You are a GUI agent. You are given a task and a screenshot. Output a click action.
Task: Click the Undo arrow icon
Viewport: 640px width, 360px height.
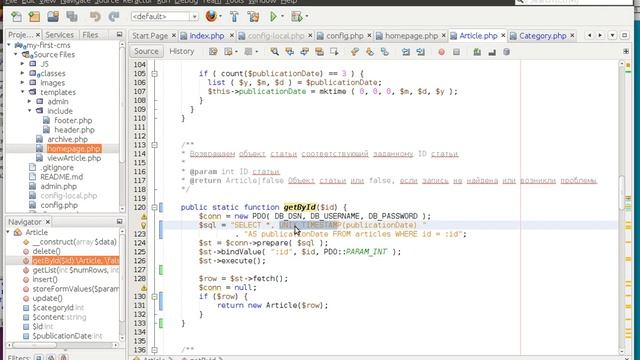(95, 17)
